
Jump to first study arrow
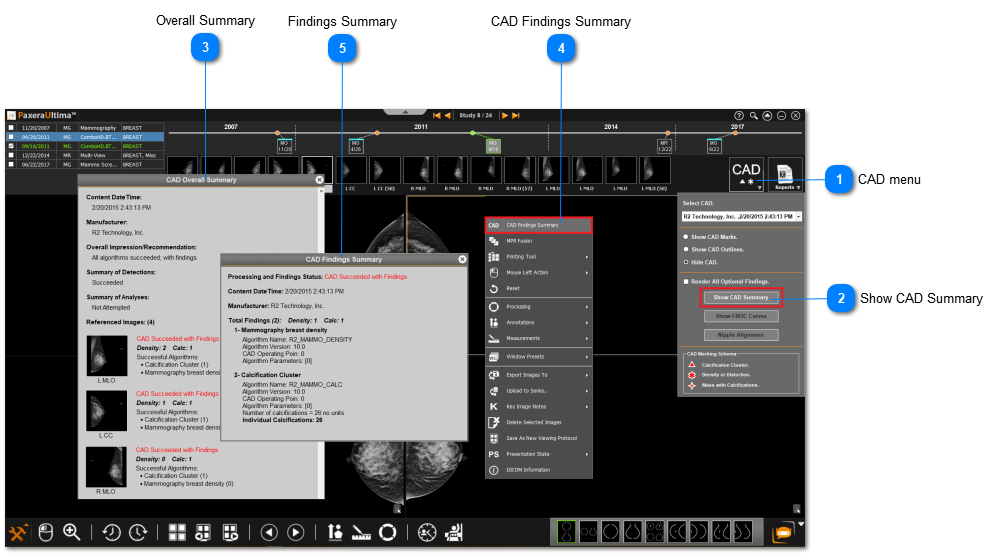pyautogui.click(x=436, y=116)
